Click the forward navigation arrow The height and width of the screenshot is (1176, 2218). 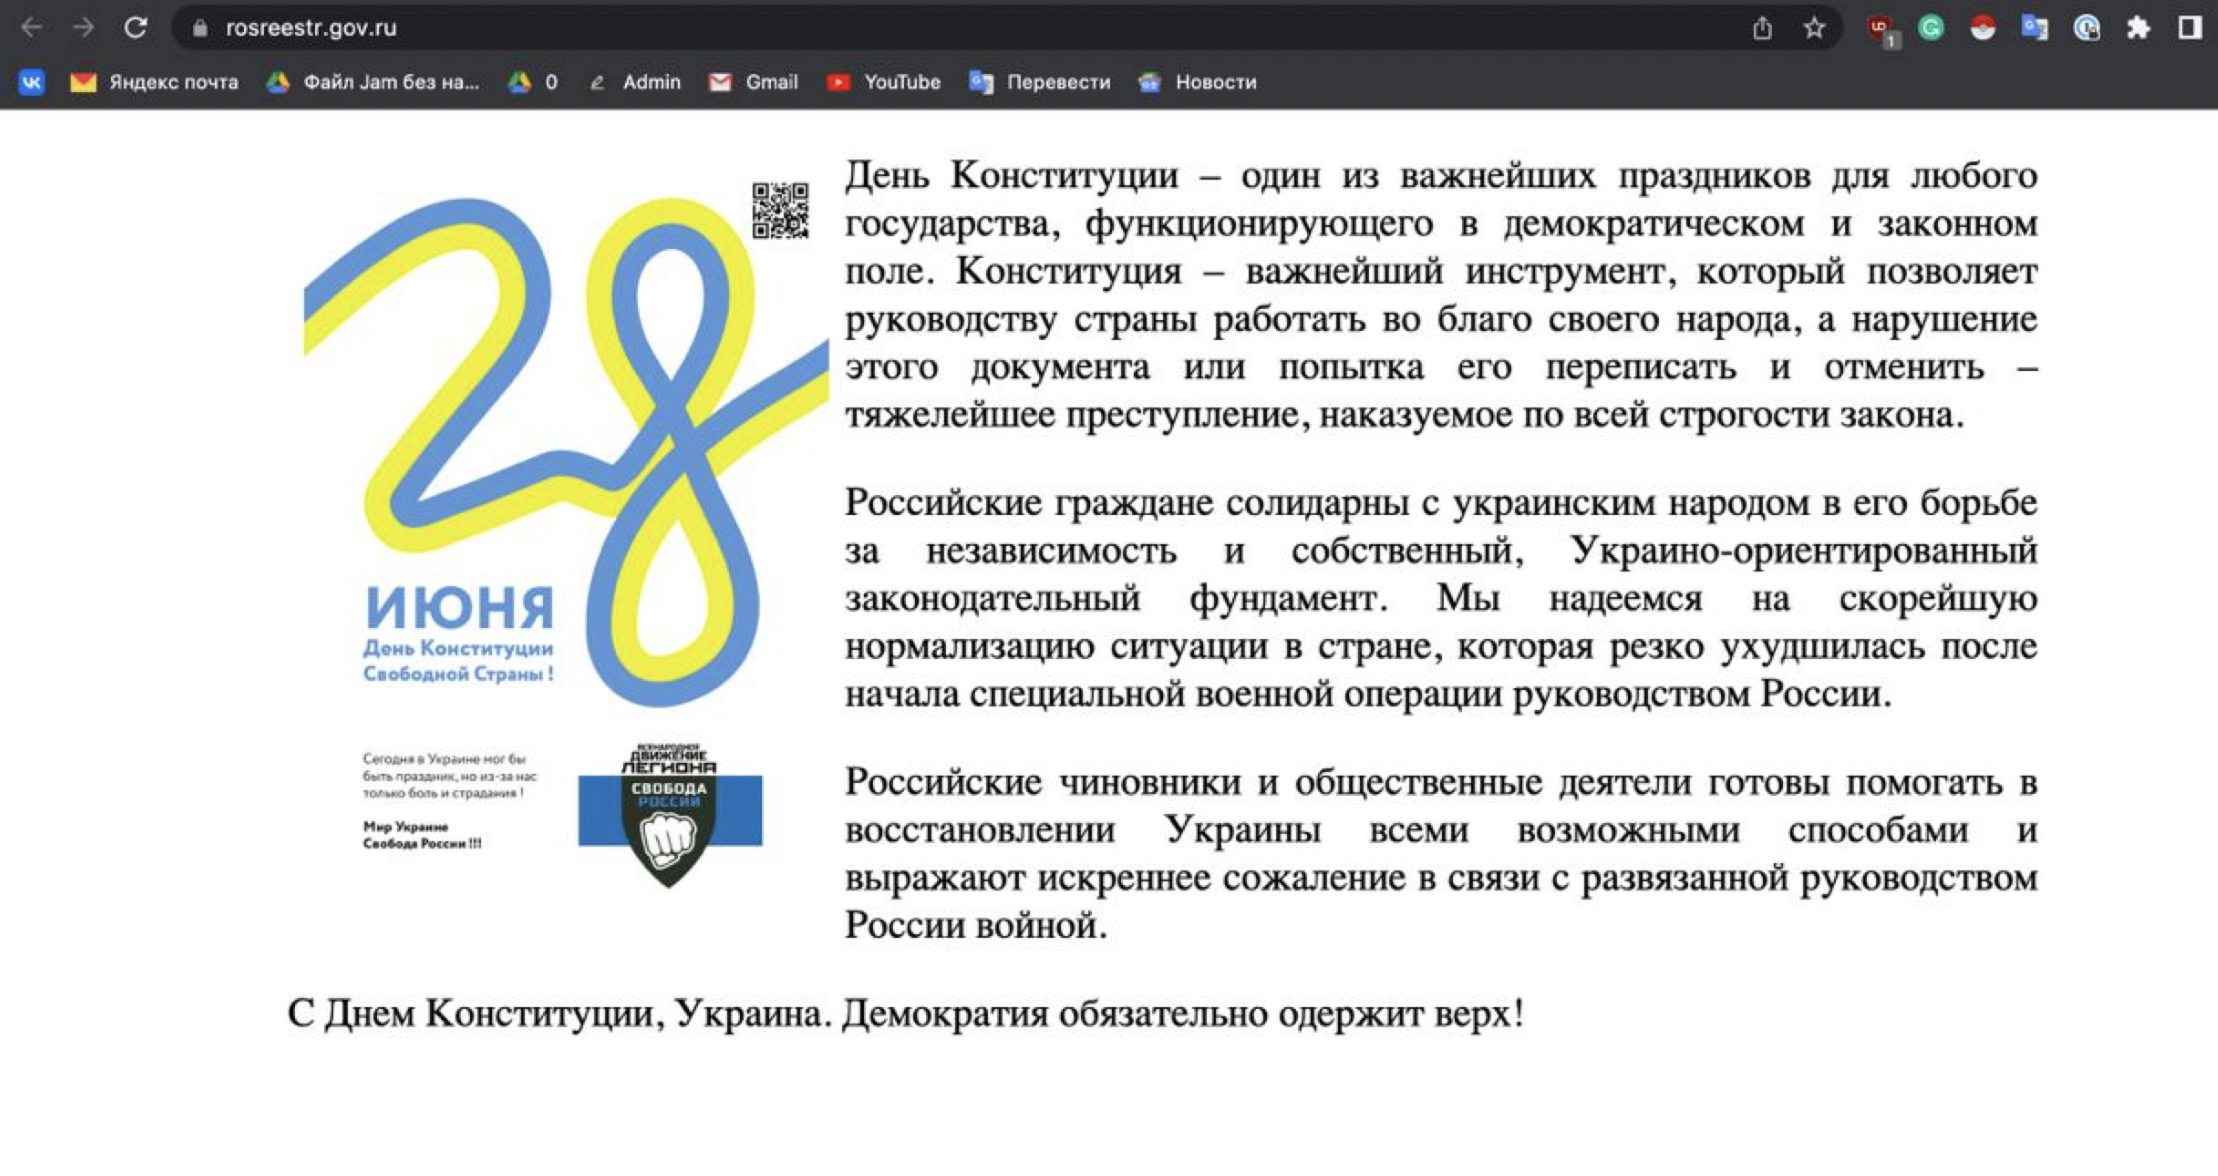pos(84,28)
